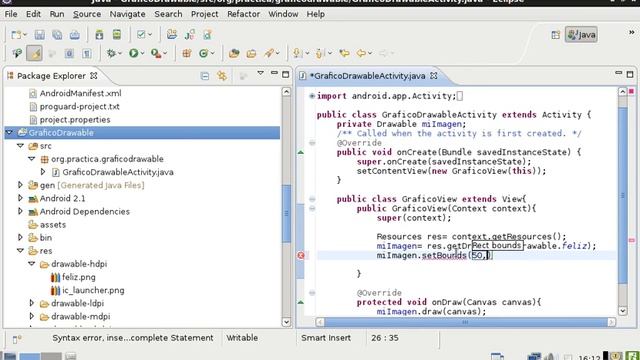Viewport: 640px width, 360px height.
Task: Open the Run dropdown arrow
Action: (142, 53)
